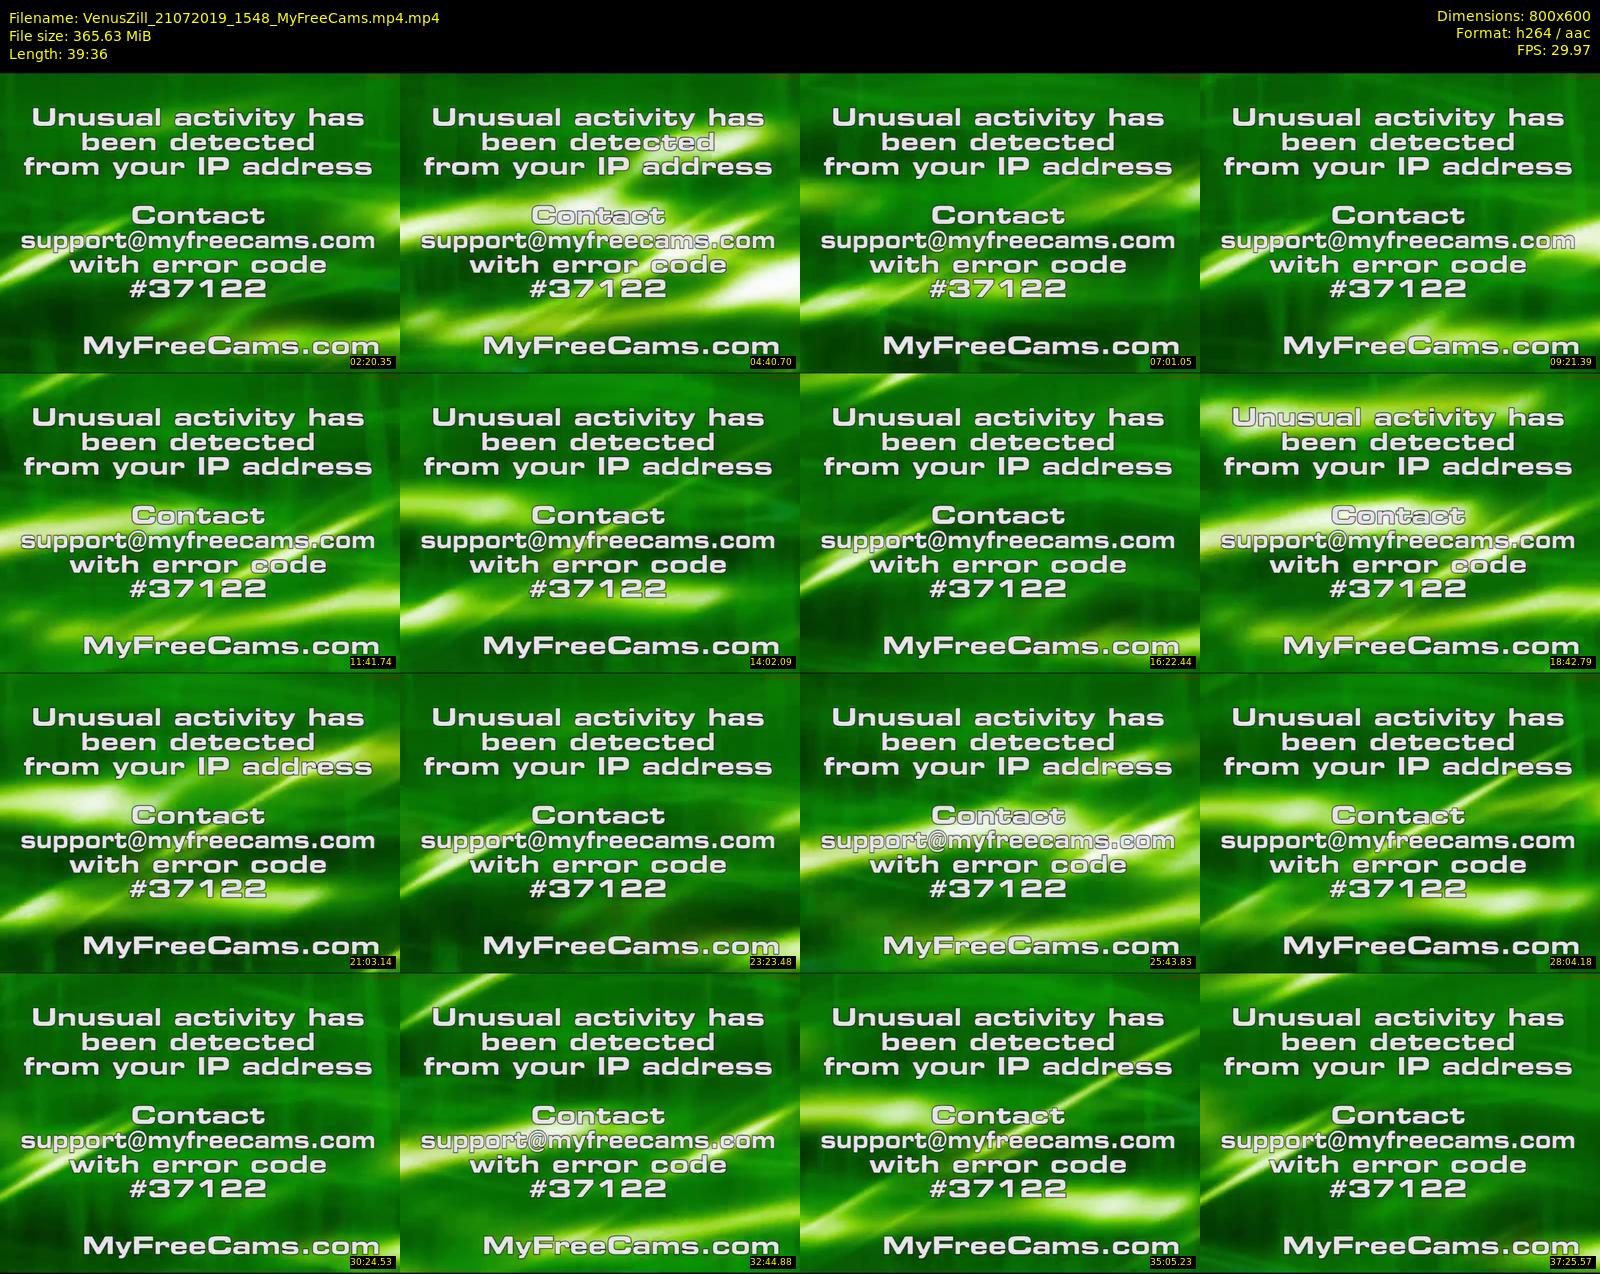Image resolution: width=1600 pixels, height=1274 pixels.
Task: Click the thumbnail at 07:01.05
Action: click(999, 222)
